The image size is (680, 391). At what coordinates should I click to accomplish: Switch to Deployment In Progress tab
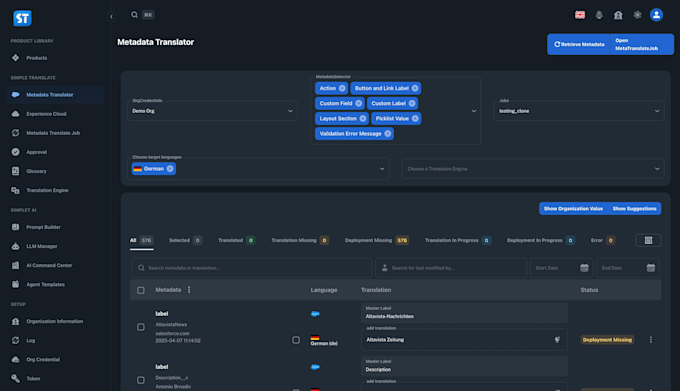(540, 241)
